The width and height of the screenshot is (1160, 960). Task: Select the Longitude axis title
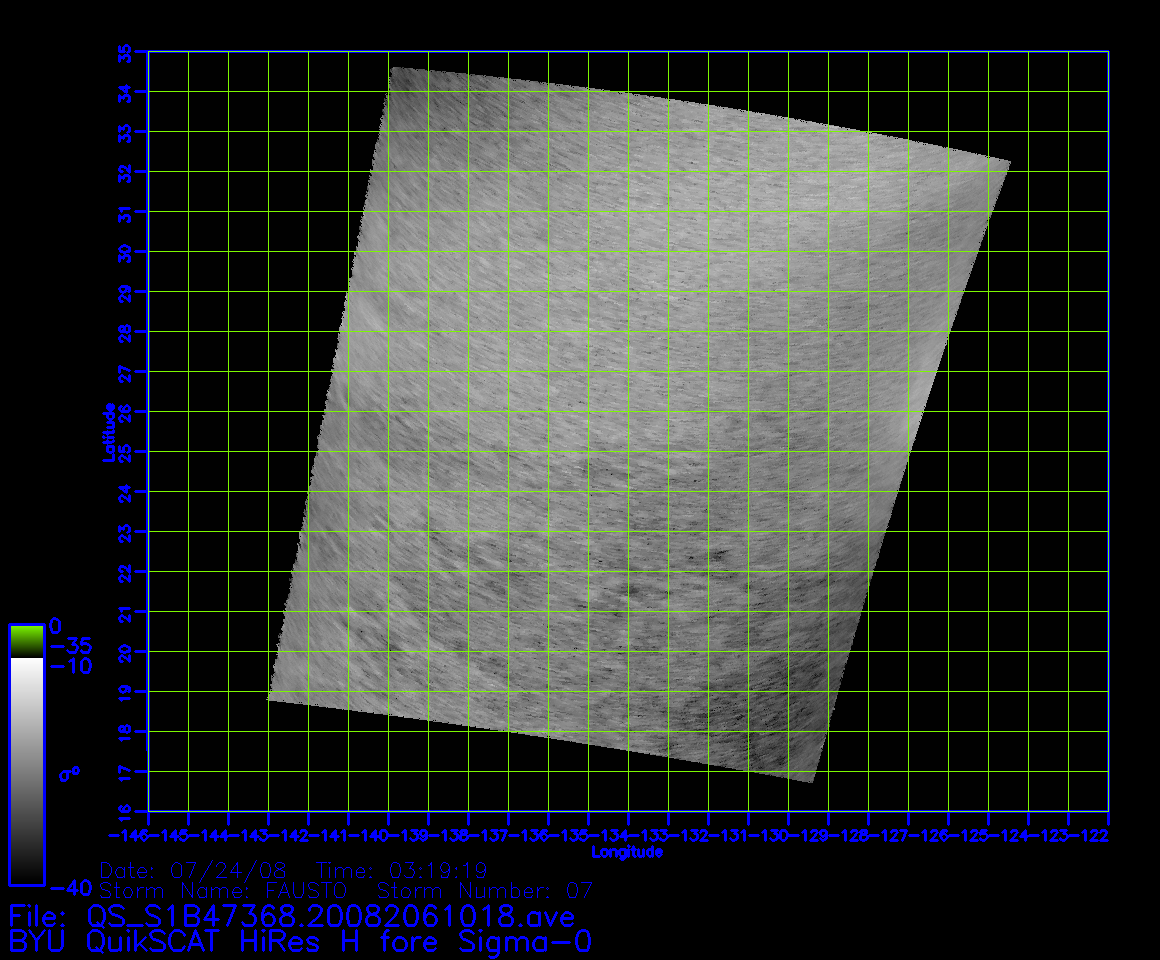(x=627, y=852)
